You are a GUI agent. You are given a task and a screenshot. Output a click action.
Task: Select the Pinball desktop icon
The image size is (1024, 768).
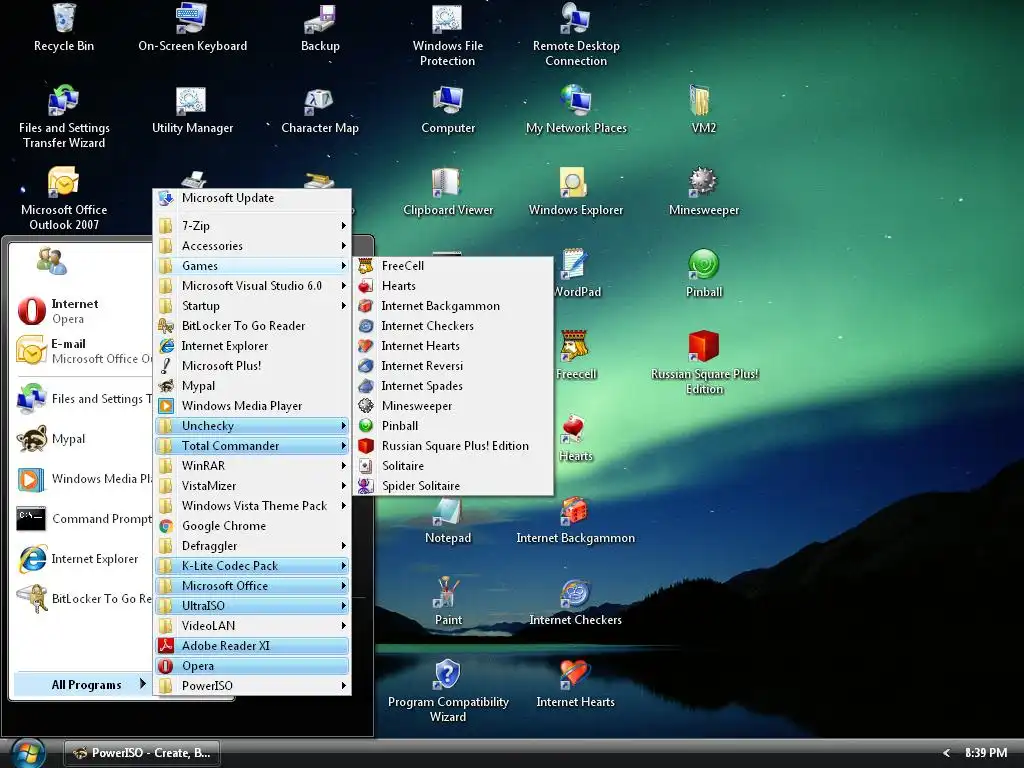pos(703,274)
